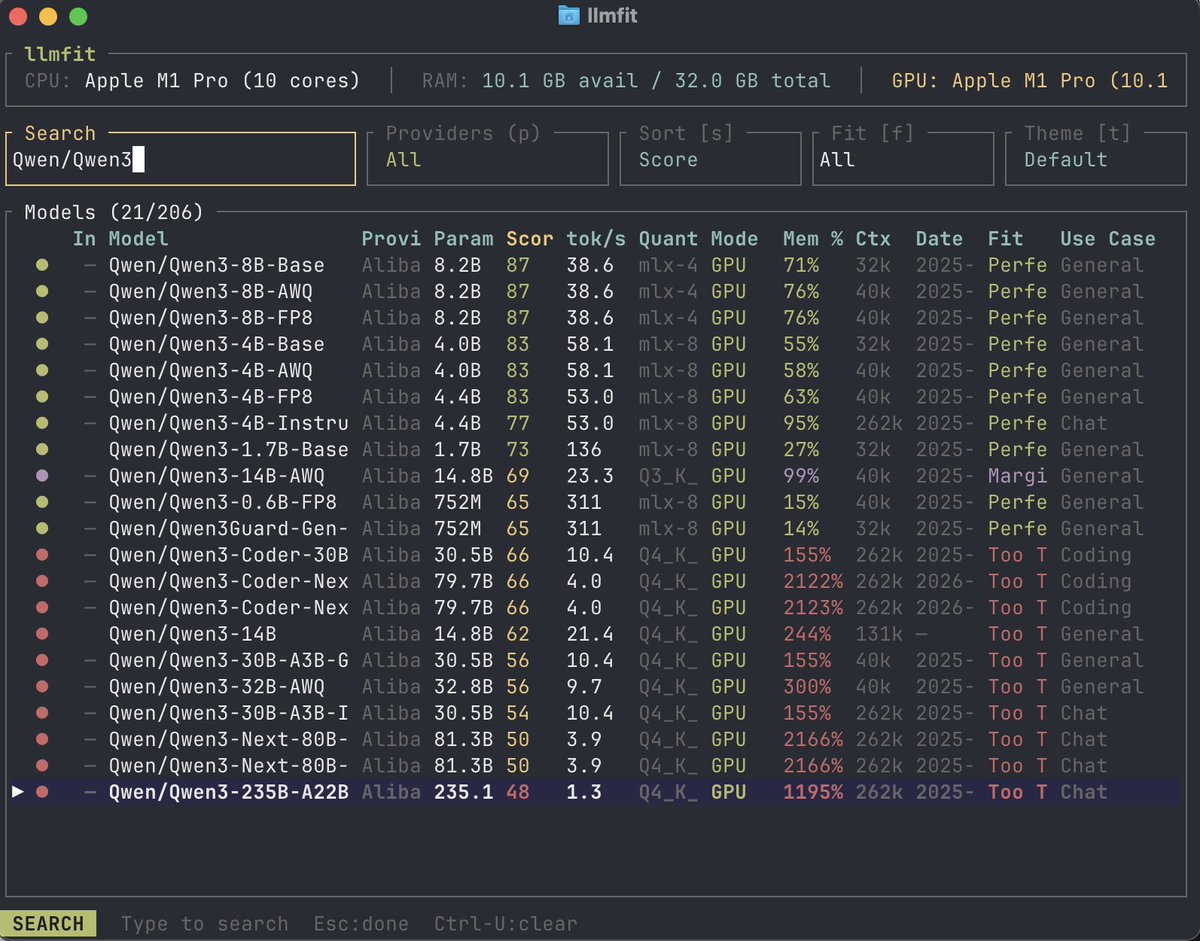Select the Qwen/Qwen3-4B-AWQ model row
This screenshot has height=941, width=1200.
coord(594,371)
